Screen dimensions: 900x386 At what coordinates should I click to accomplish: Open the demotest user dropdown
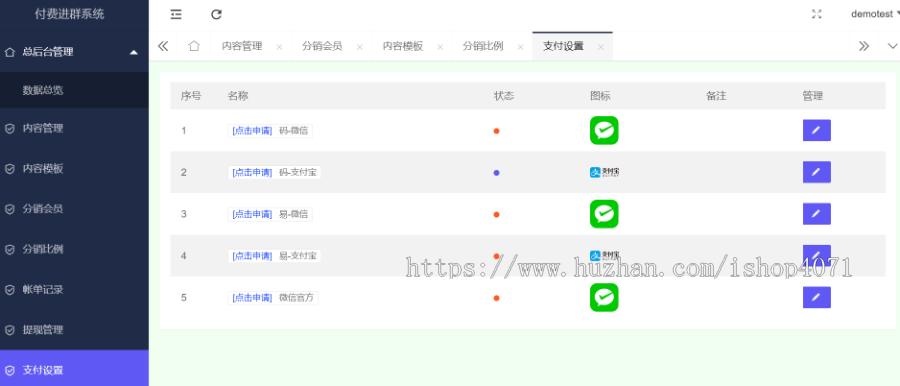tap(875, 14)
